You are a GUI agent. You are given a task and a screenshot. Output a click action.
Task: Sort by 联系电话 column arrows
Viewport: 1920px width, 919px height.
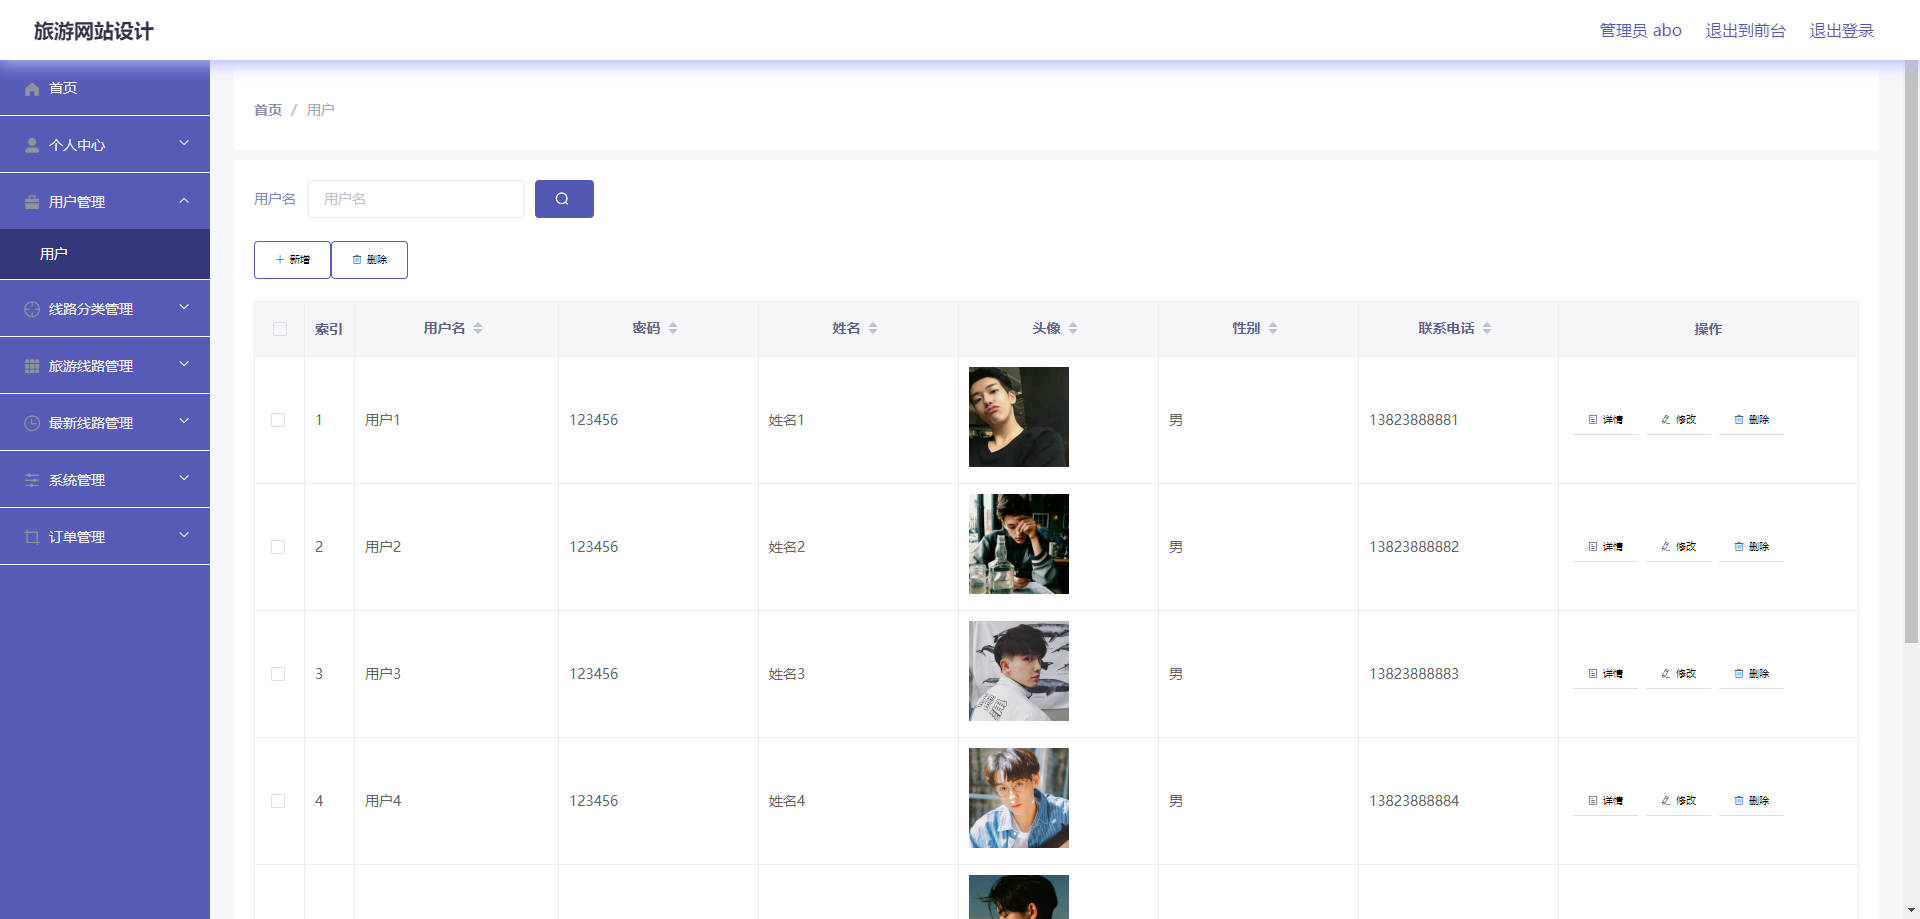pyautogui.click(x=1487, y=328)
